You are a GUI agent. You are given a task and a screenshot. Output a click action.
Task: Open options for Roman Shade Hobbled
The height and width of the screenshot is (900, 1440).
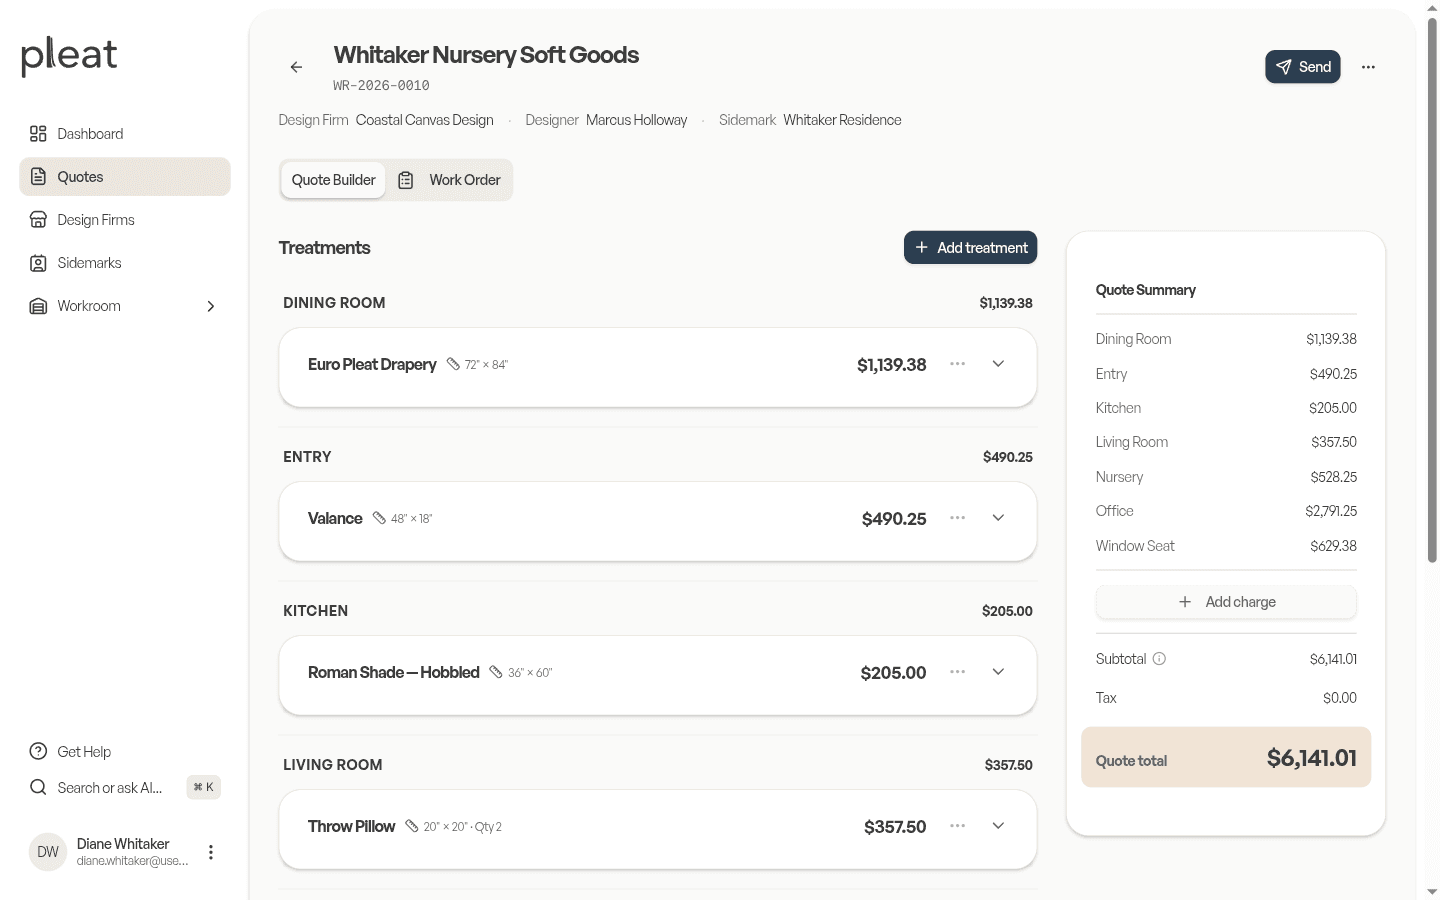click(957, 672)
